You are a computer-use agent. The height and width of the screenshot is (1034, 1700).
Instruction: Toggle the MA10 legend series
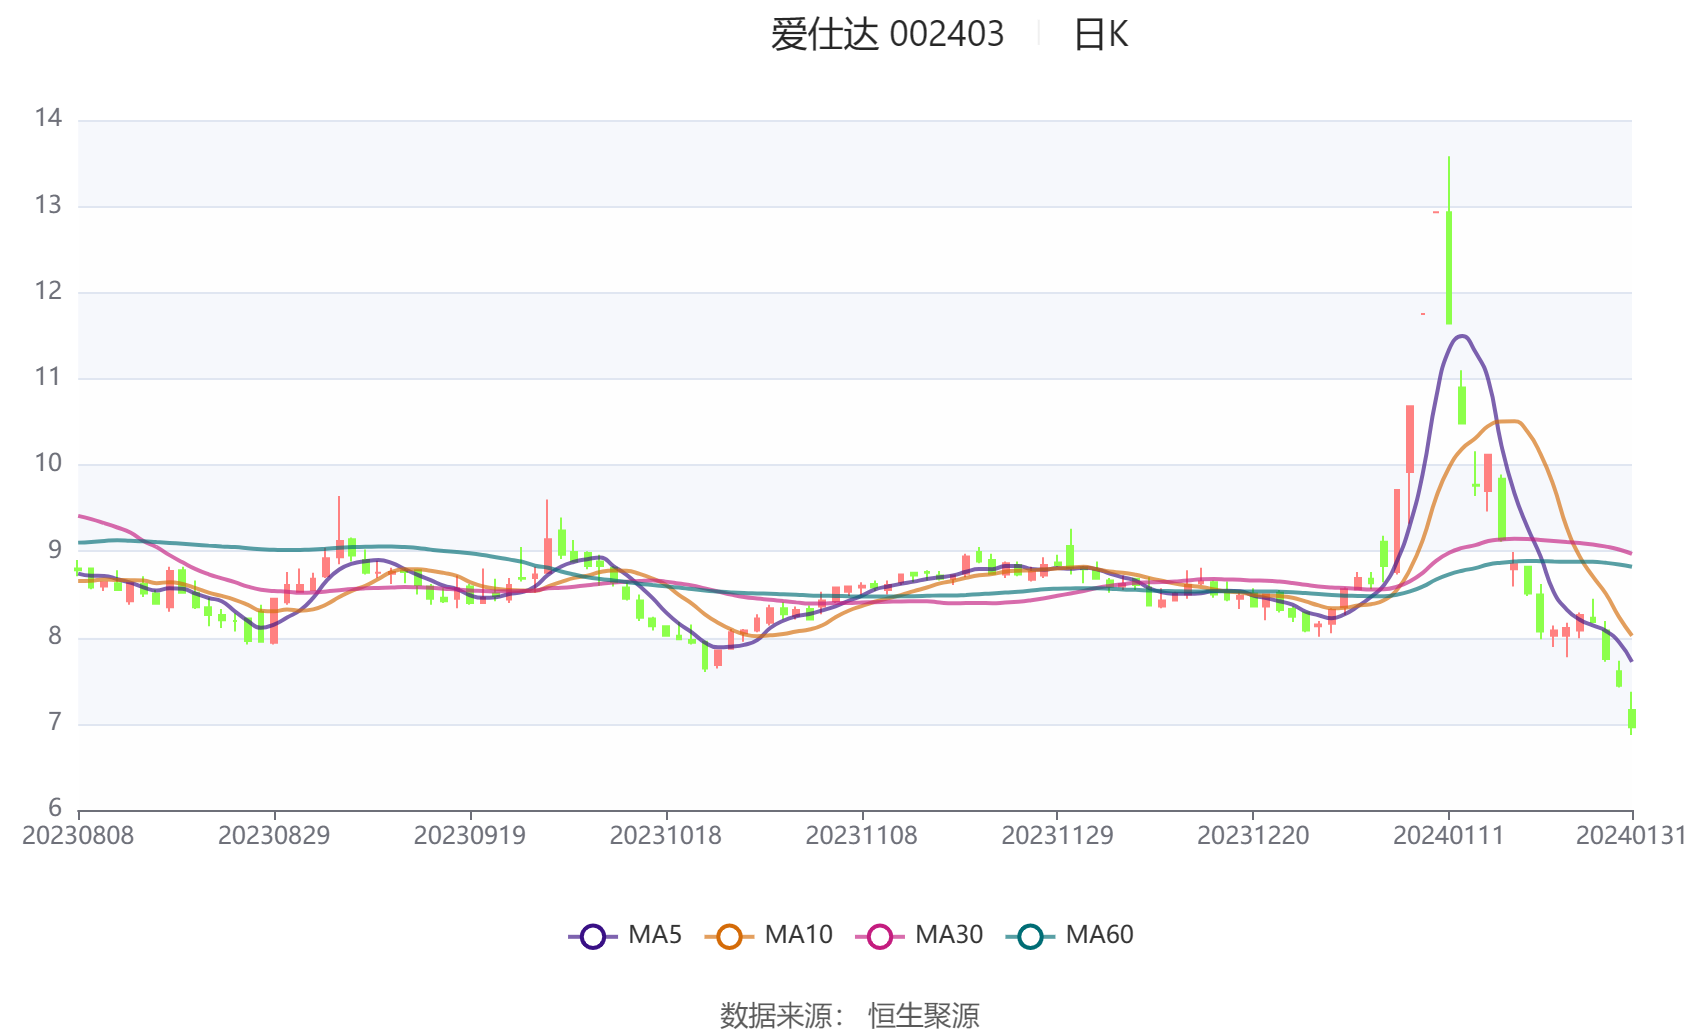click(768, 935)
